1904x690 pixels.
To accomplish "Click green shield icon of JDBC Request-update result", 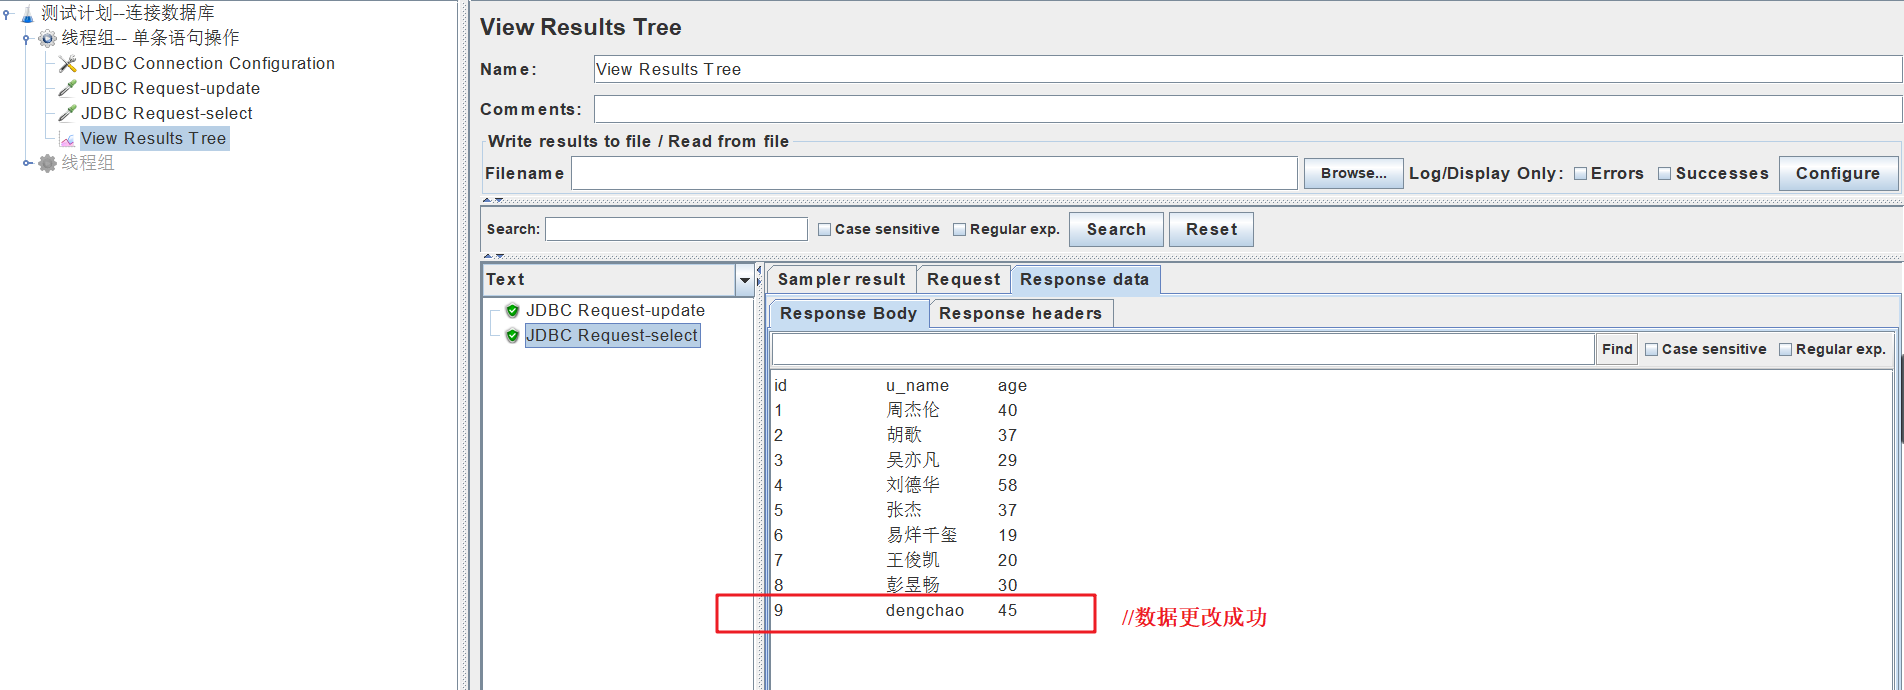I will [512, 311].
